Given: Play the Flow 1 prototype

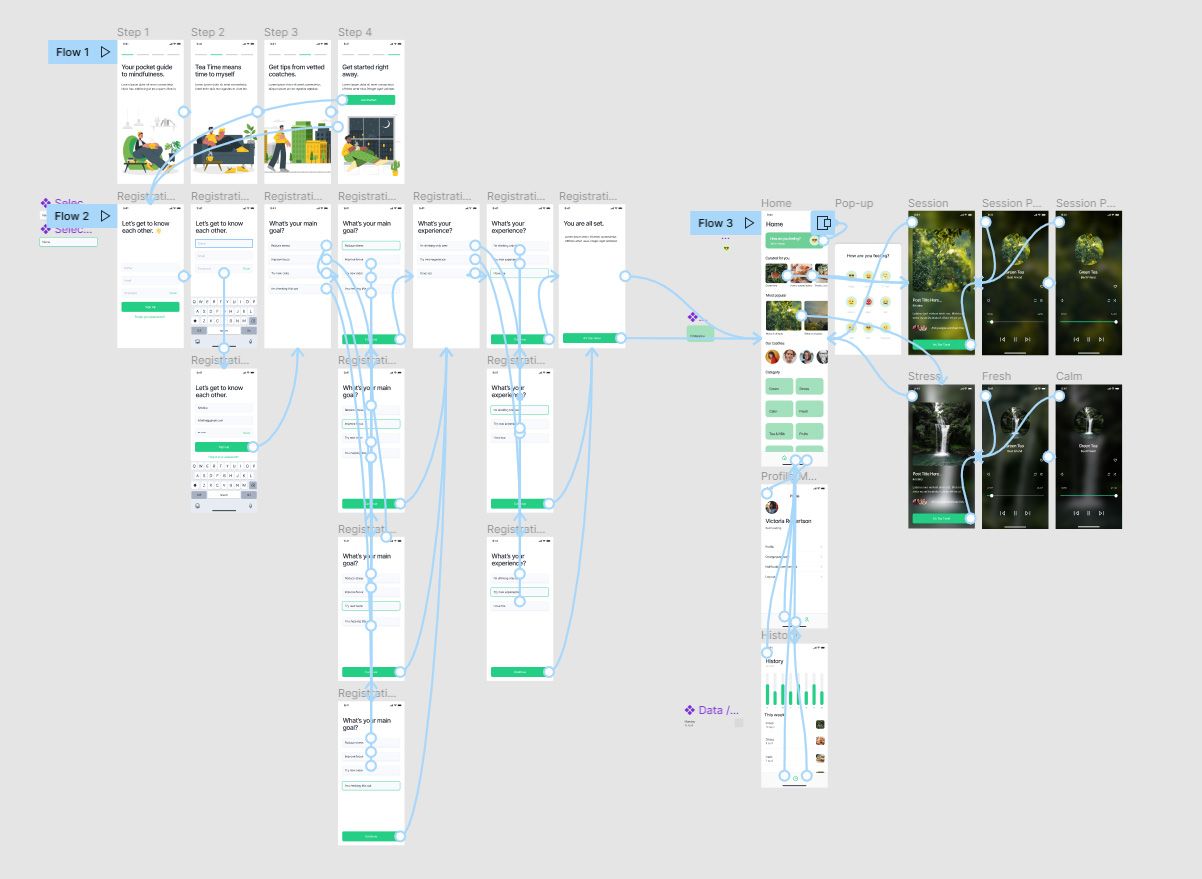Looking at the screenshot, I should click(105, 52).
